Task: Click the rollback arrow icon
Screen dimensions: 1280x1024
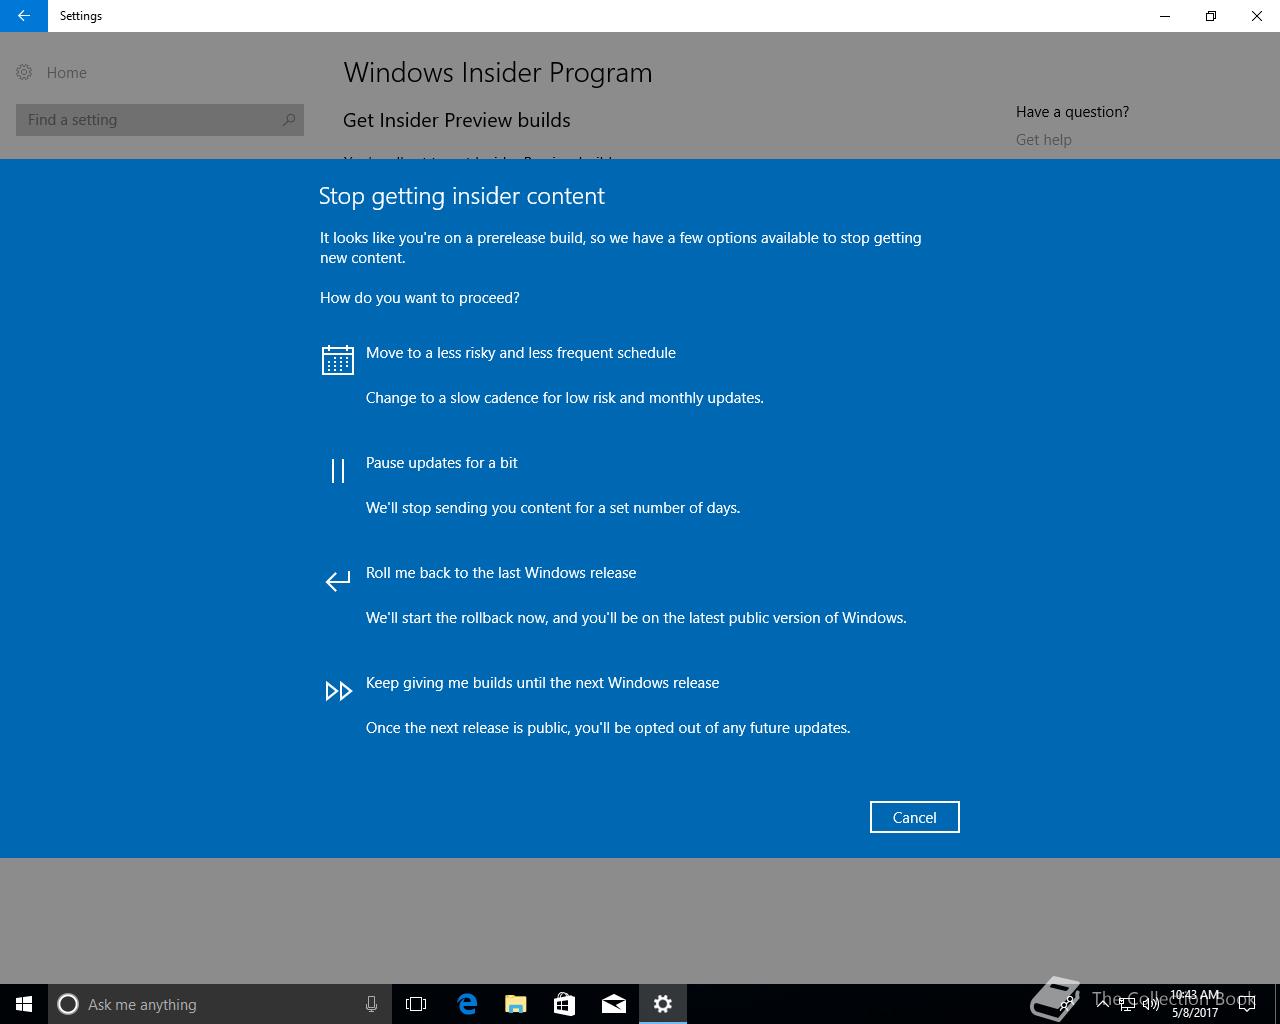Action: (338, 580)
